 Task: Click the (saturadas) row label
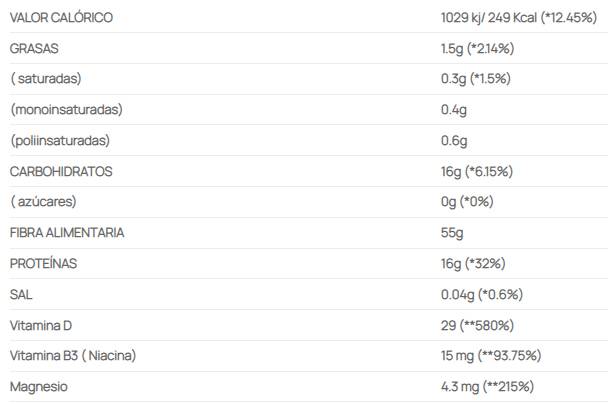(46, 79)
